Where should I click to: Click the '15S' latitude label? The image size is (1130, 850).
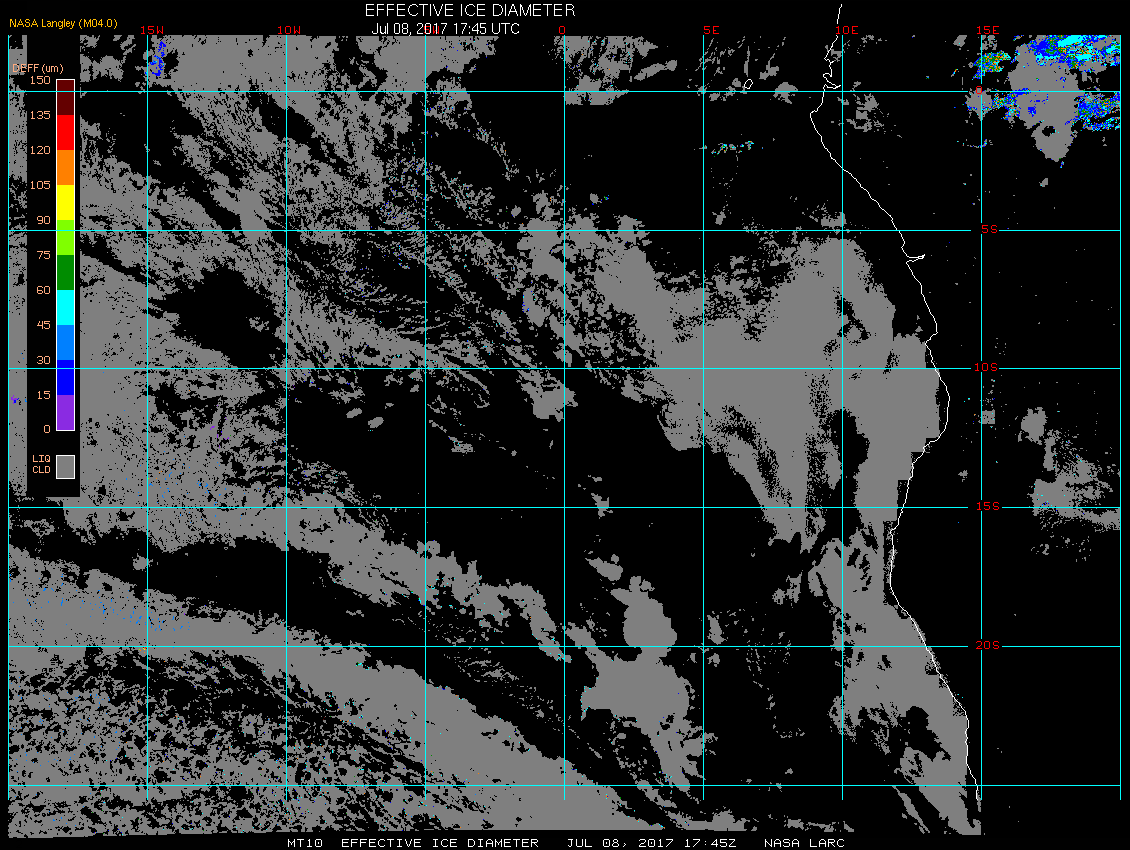[x=988, y=507]
